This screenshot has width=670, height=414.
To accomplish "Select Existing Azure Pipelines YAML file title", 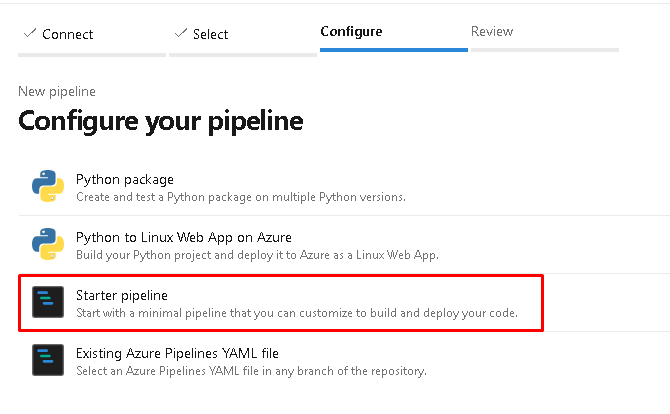I will (177, 353).
